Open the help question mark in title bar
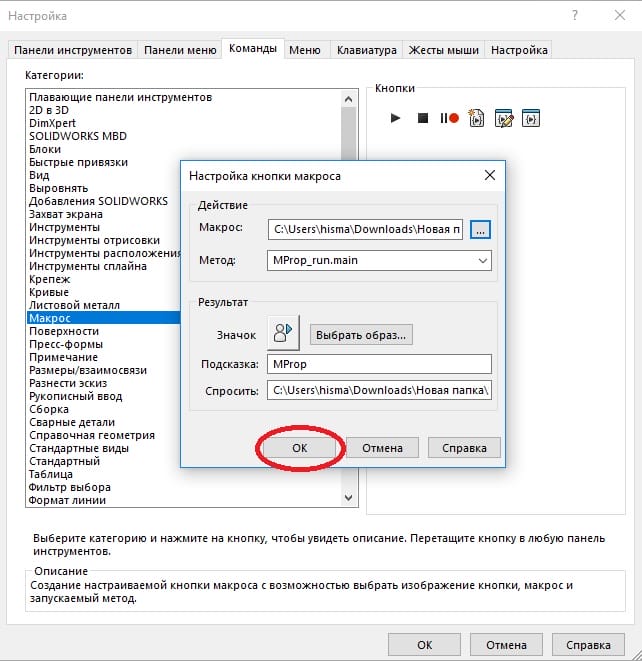Image resolution: width=642 pixels, height=661 pixels. click(x=575, y=16)
